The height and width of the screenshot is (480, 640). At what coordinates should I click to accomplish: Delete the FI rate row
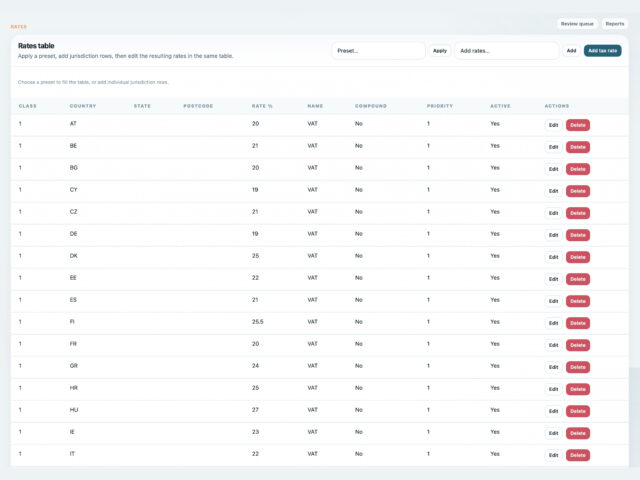click(578, 323)
